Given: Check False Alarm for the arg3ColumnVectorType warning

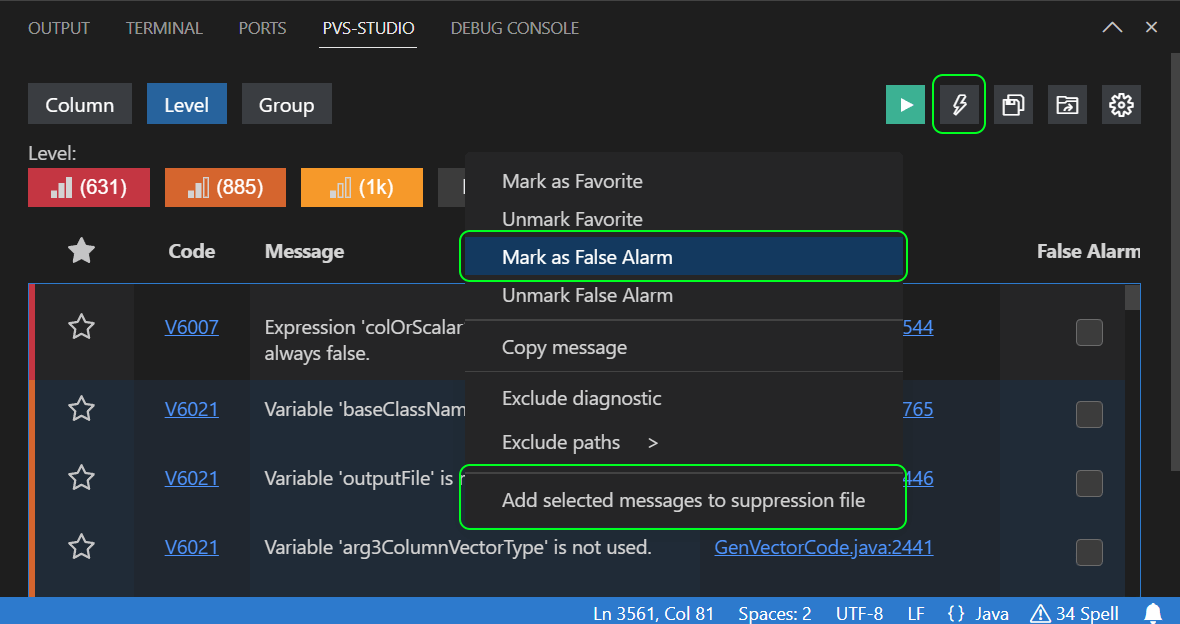Looking at the screenshot, I should point(1089,551).
